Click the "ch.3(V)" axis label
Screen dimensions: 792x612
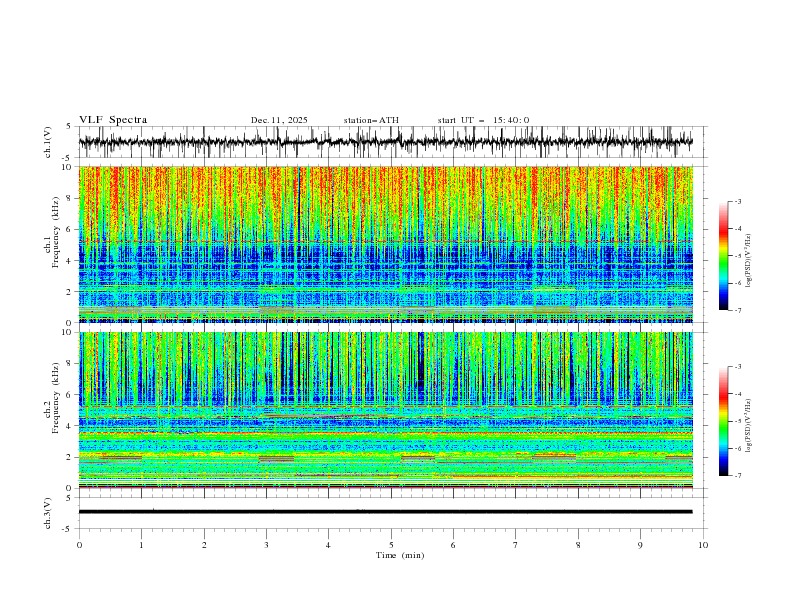[48, 513]
